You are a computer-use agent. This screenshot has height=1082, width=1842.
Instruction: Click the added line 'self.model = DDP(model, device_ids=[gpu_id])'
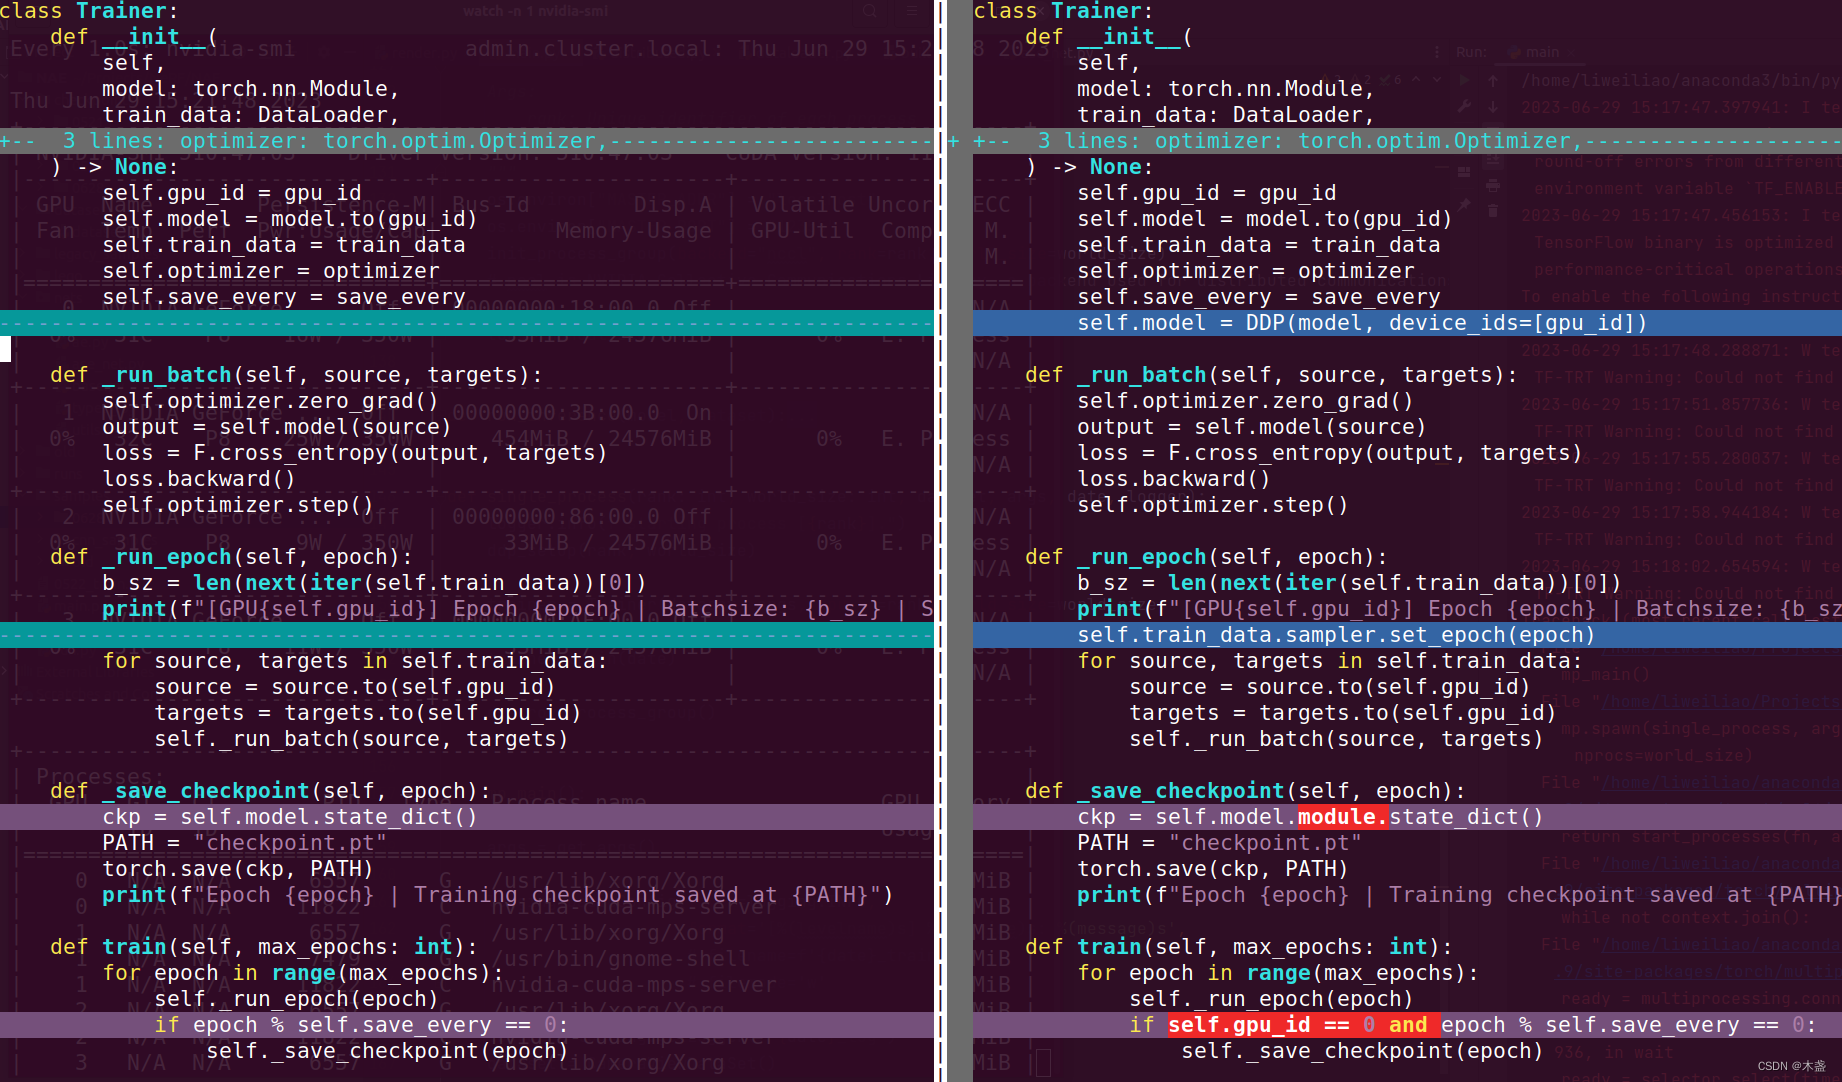[1361, 323]
